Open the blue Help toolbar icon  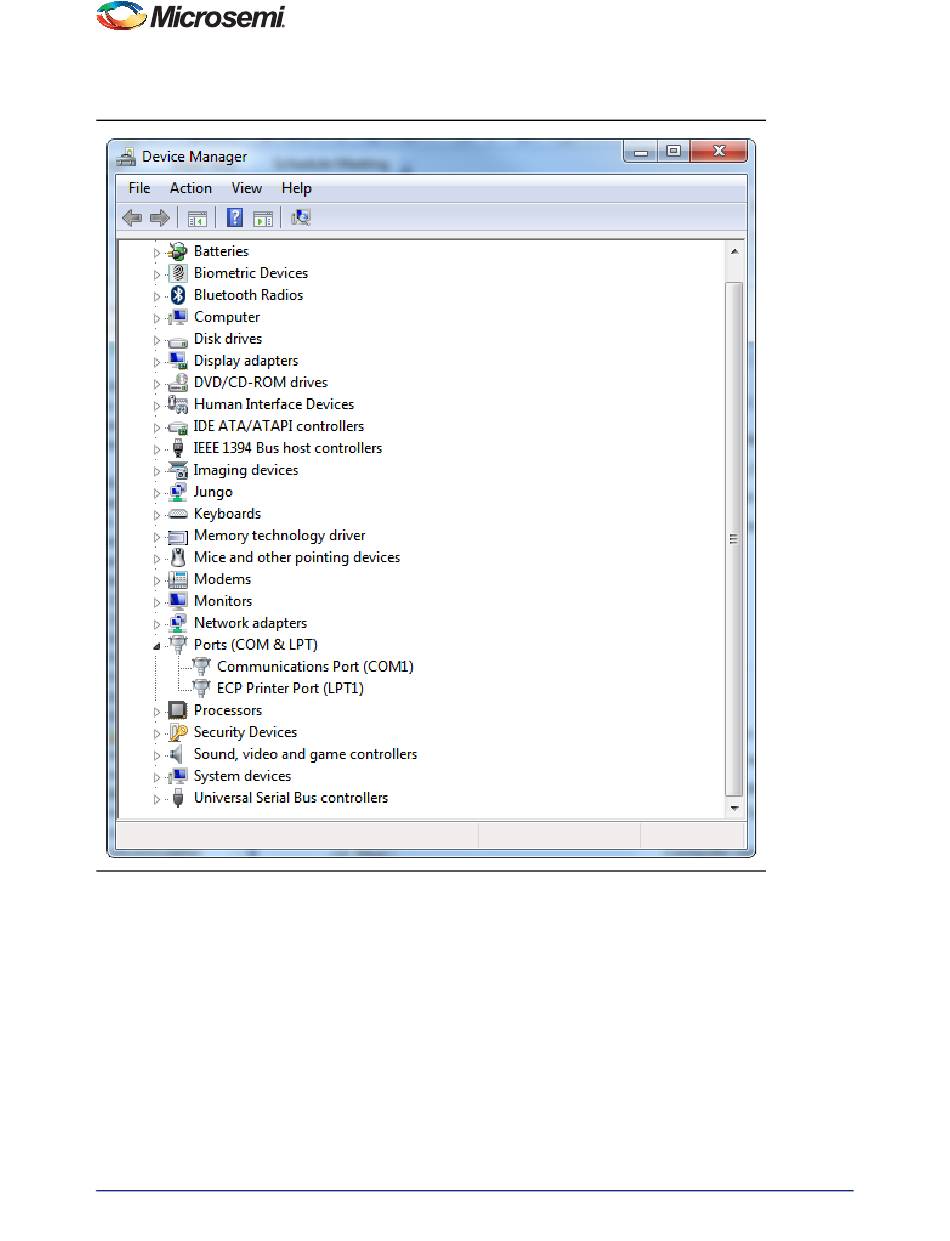point(235,217)
